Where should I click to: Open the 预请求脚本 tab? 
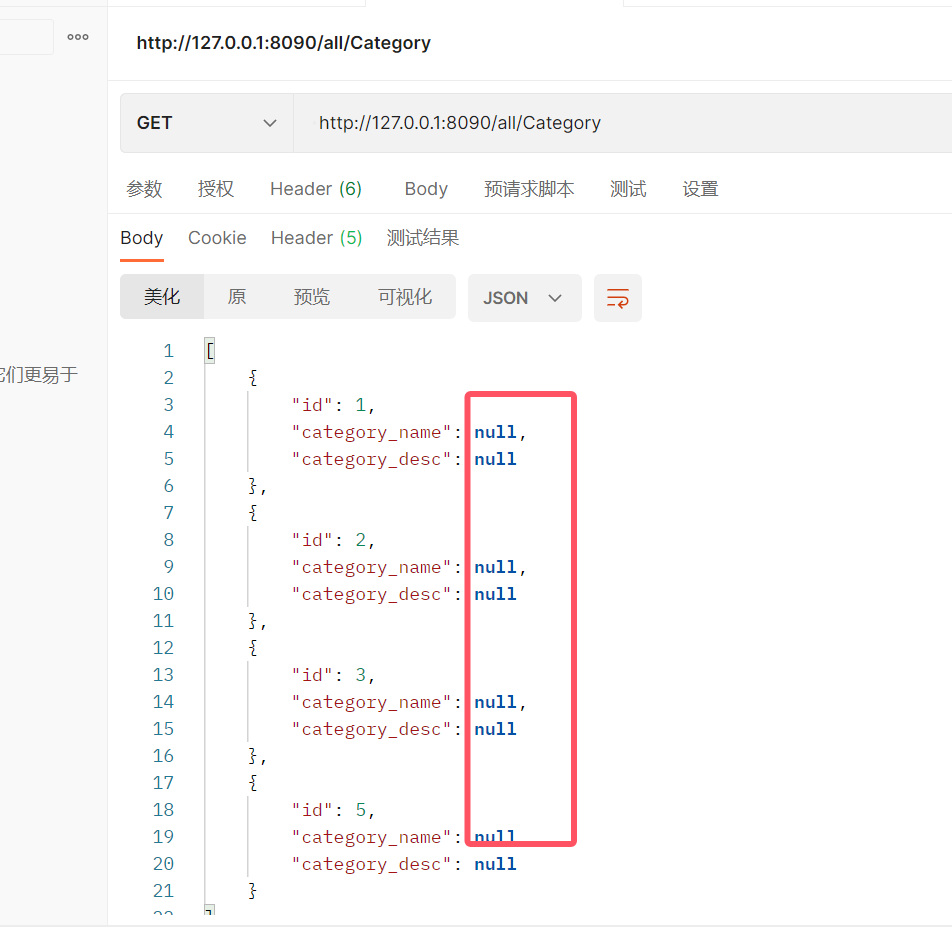[x=529, y=189]
